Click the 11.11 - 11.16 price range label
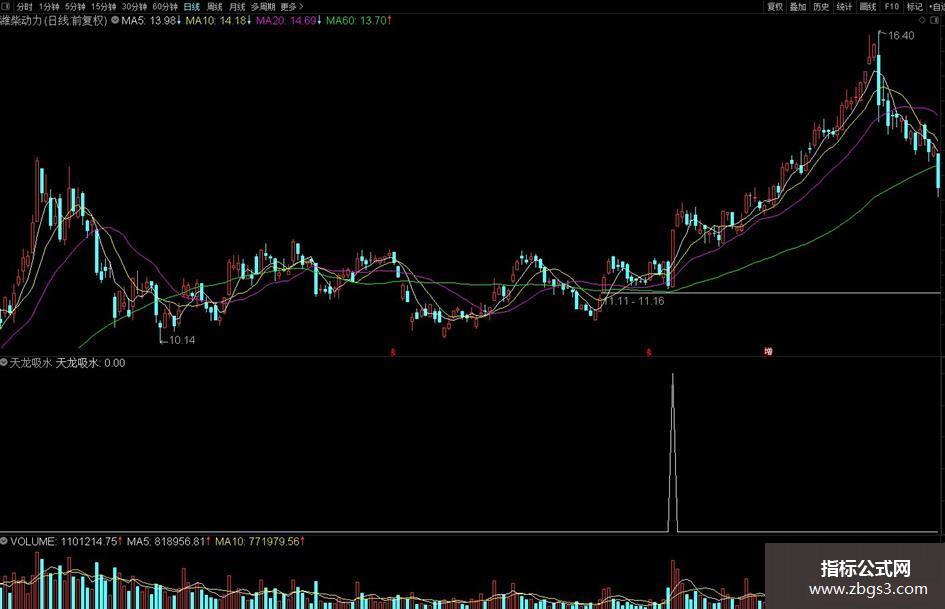 (633, 301)
